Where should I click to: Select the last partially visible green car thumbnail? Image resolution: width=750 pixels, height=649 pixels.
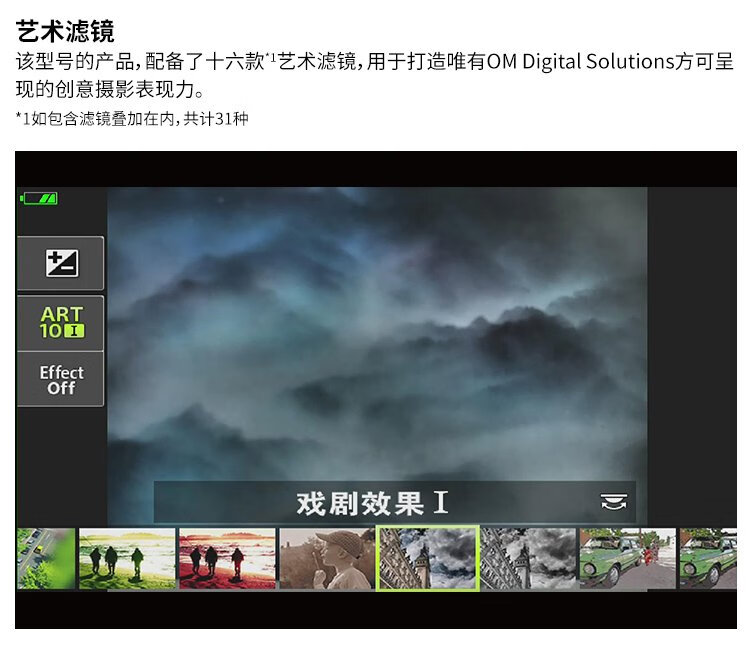point(708,558)
